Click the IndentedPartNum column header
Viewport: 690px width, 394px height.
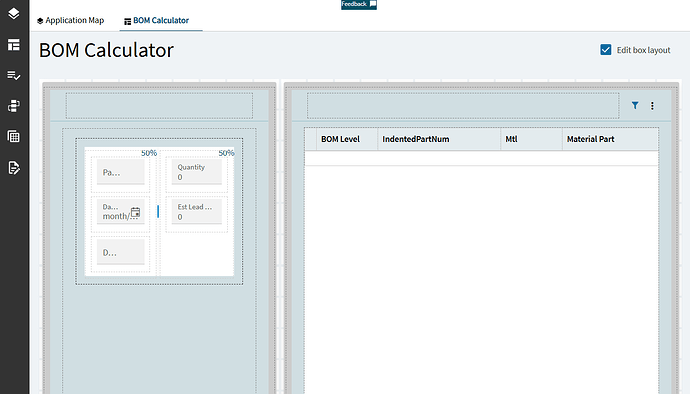[439, 139]
